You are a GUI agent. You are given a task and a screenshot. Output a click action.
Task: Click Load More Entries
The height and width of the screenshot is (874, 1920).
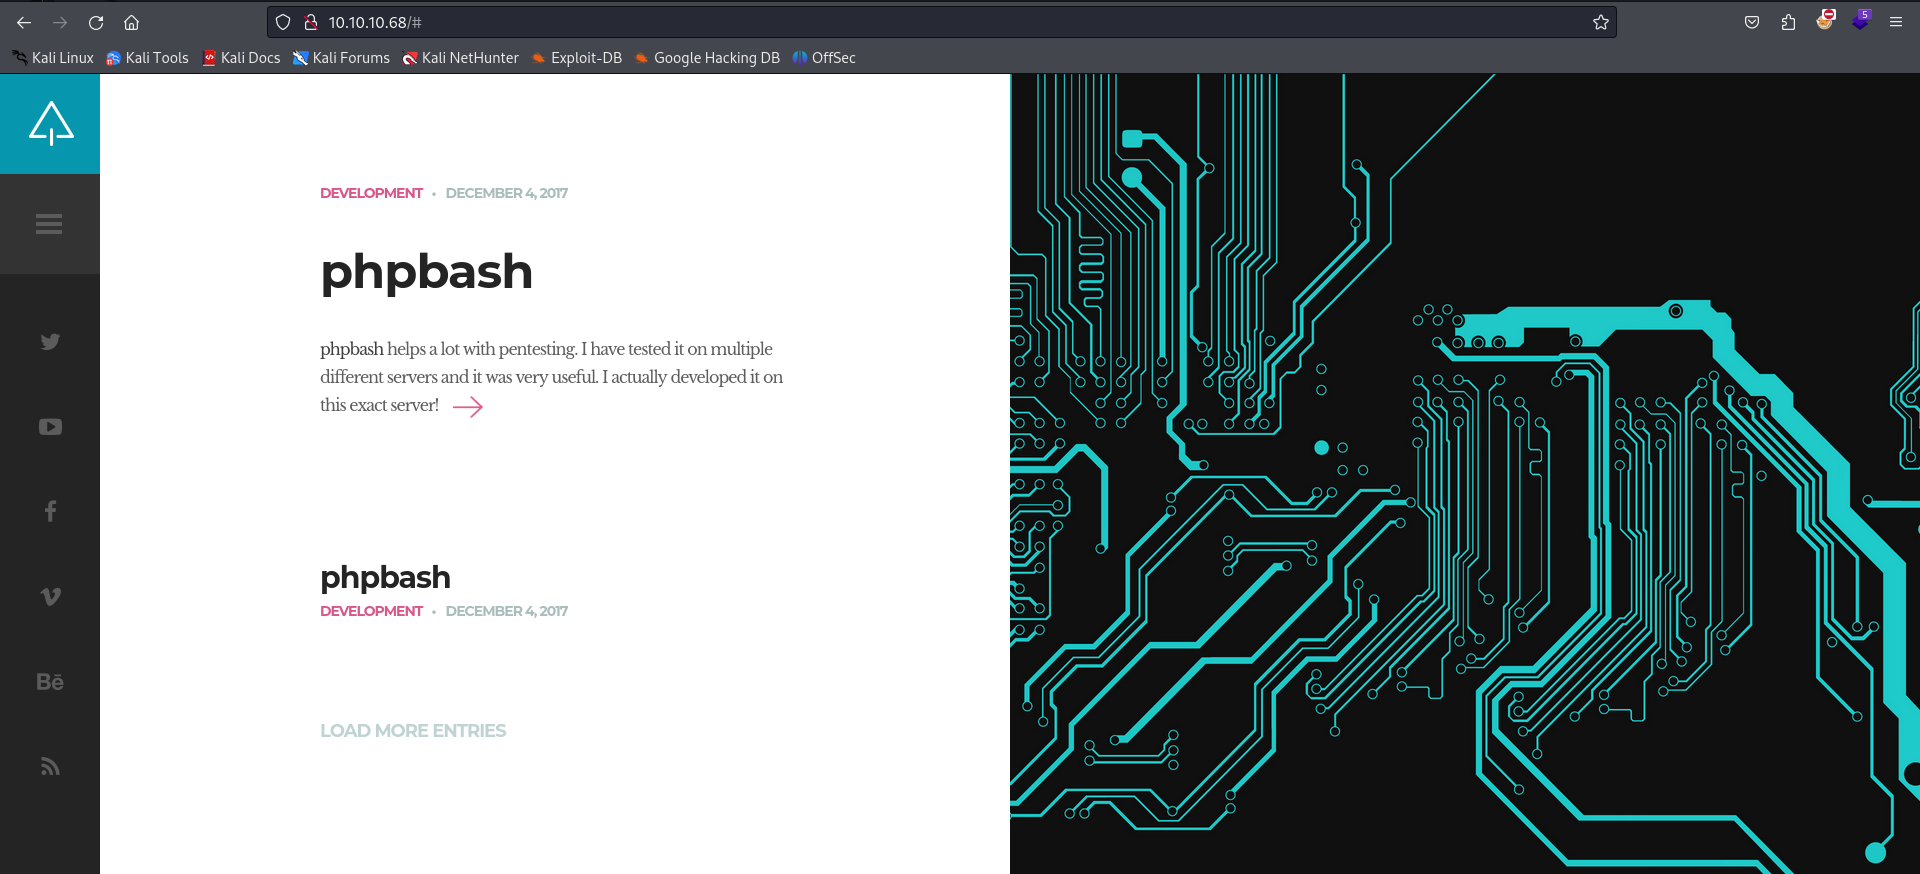pos(412,731)
